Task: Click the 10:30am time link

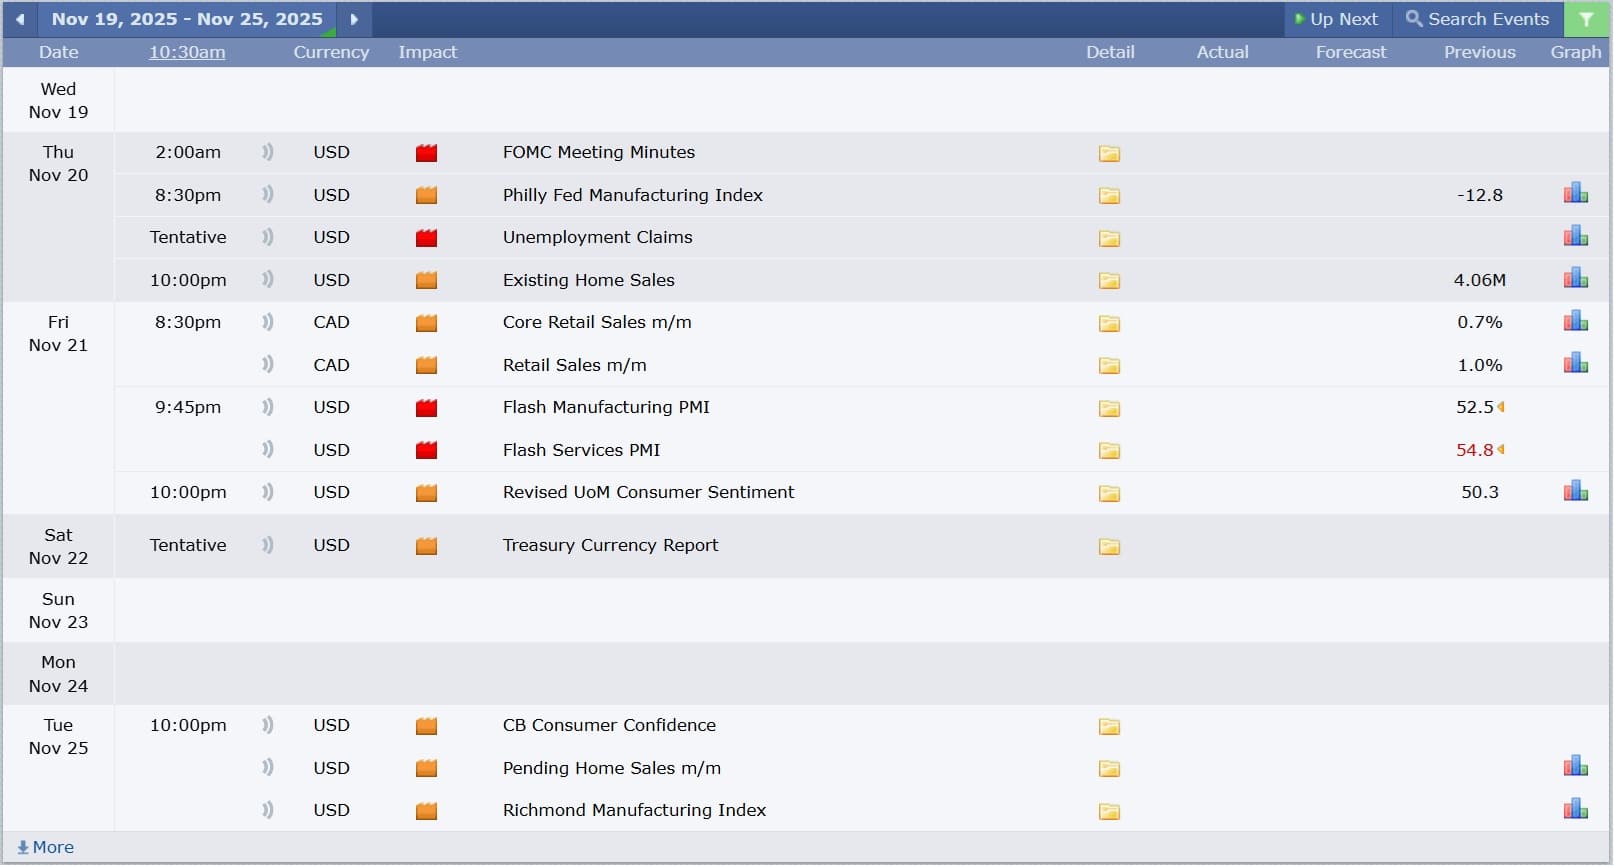Action: [x=187, y=52]
